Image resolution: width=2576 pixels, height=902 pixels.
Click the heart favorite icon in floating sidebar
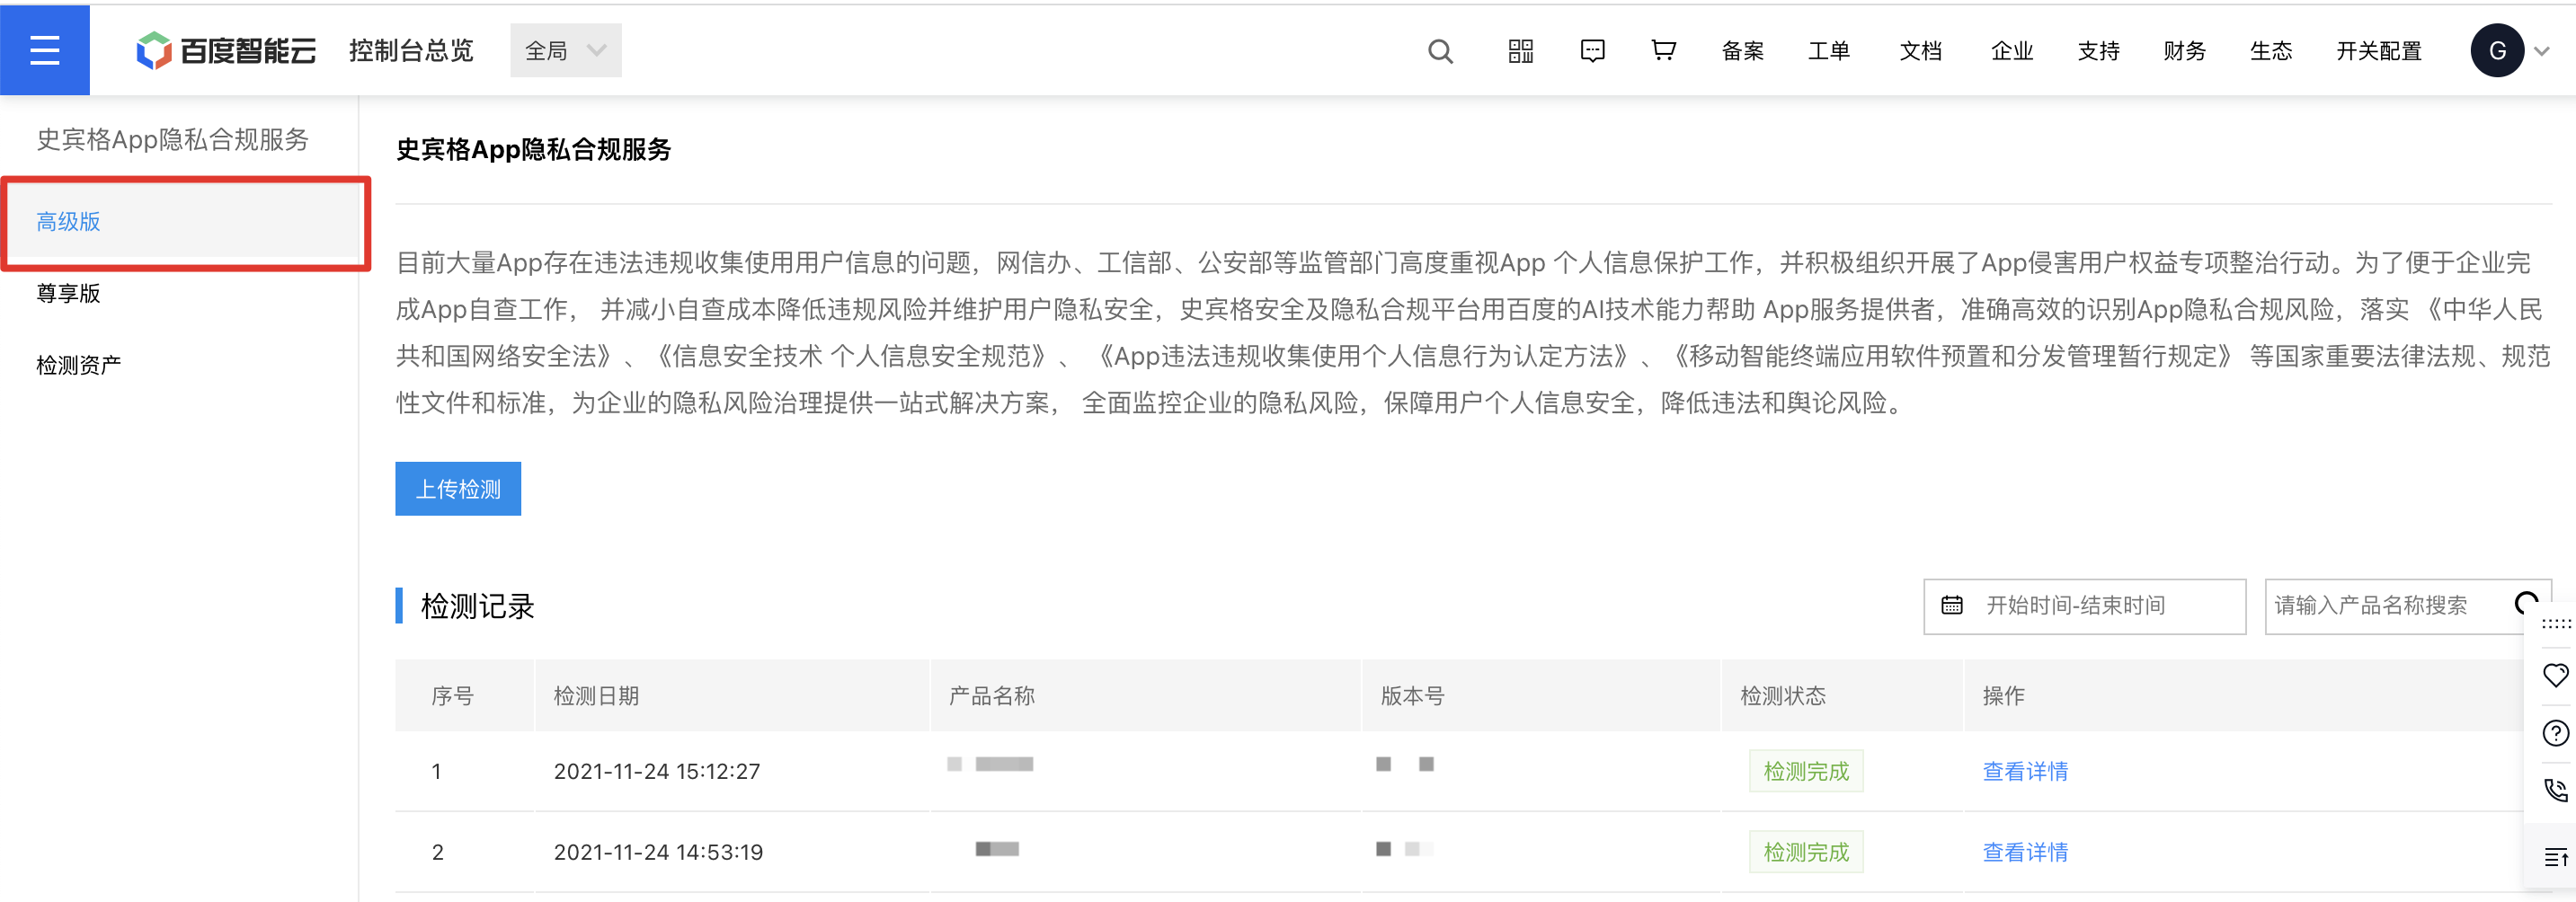coord(2555,676)
